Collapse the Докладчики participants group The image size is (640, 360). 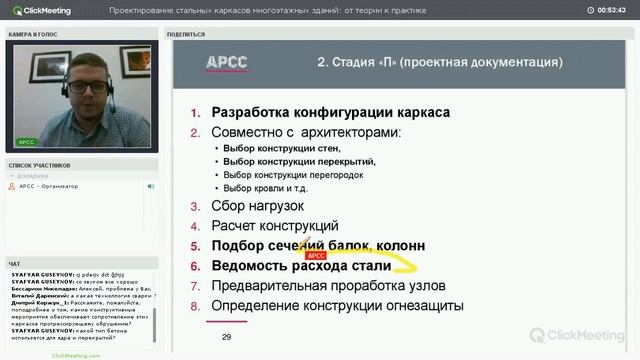(x=12, y=176)
